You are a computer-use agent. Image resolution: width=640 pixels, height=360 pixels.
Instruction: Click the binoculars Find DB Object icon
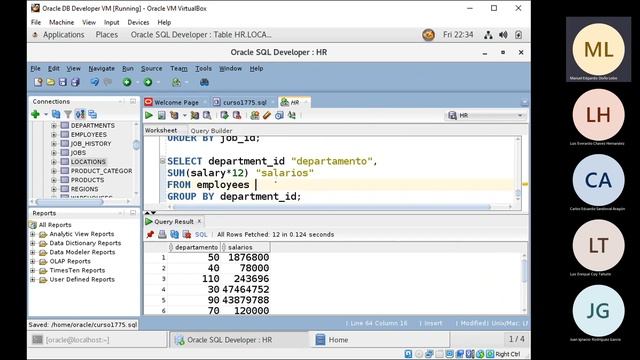point(204,82)
